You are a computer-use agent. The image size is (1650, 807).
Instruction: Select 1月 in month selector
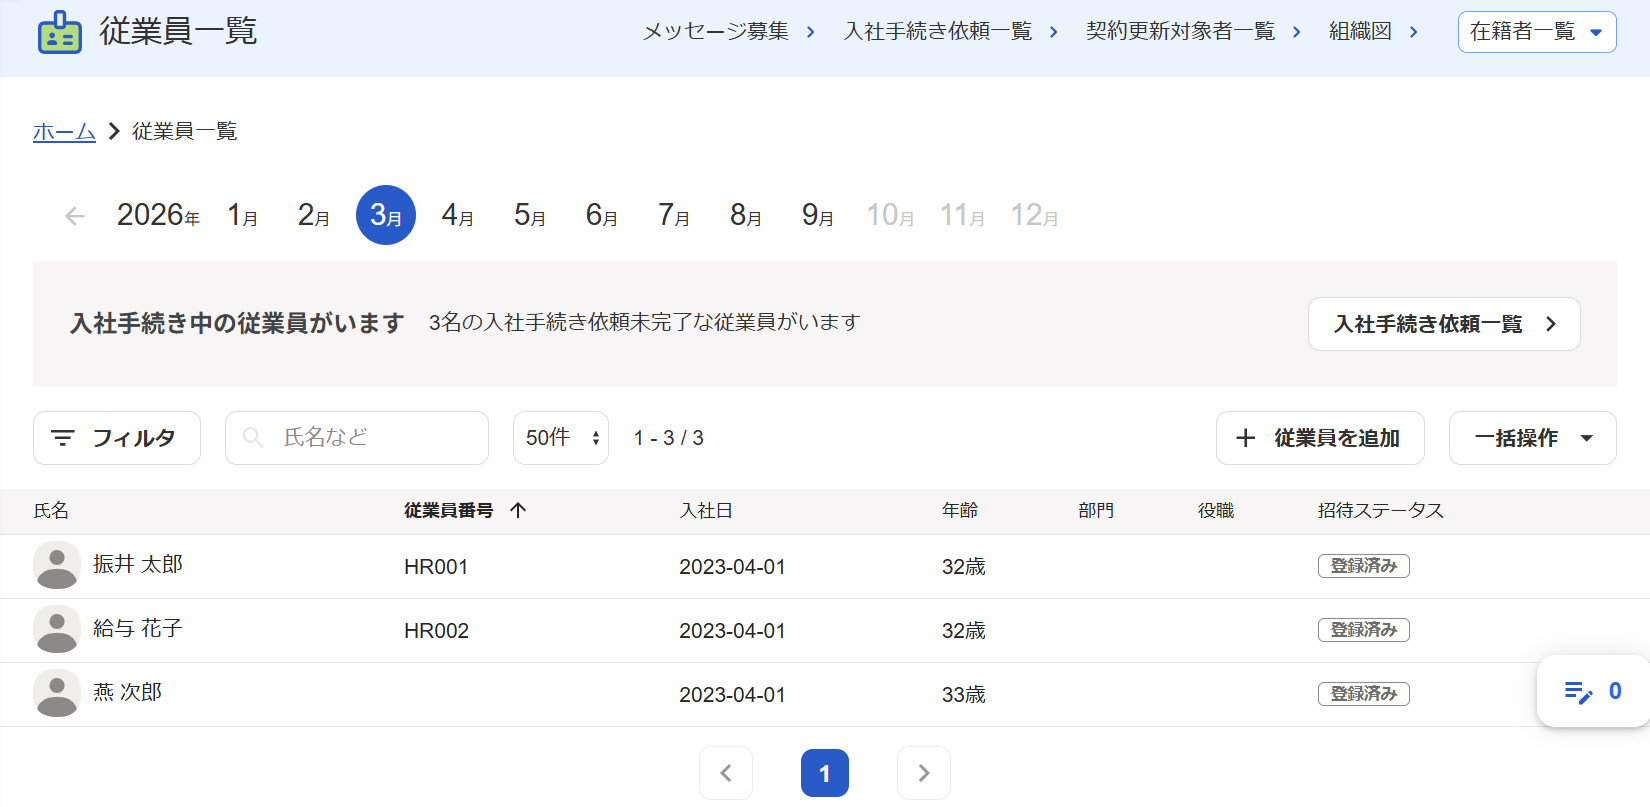coord(242,215)
